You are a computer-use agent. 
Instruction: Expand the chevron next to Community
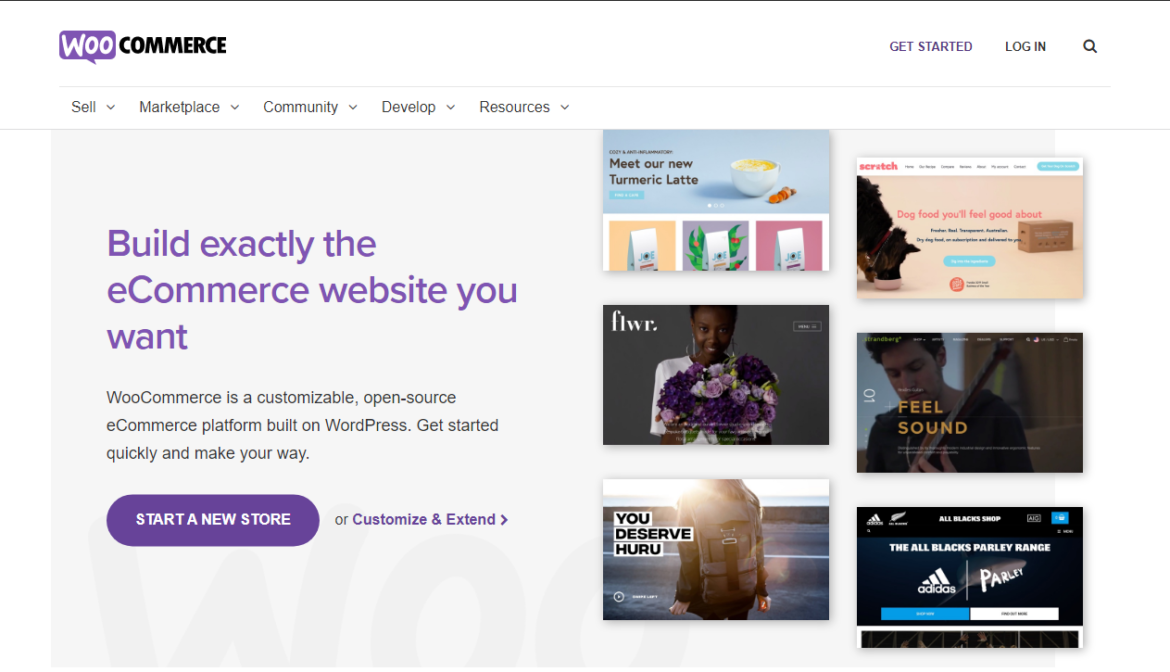(x=353, y=107)
